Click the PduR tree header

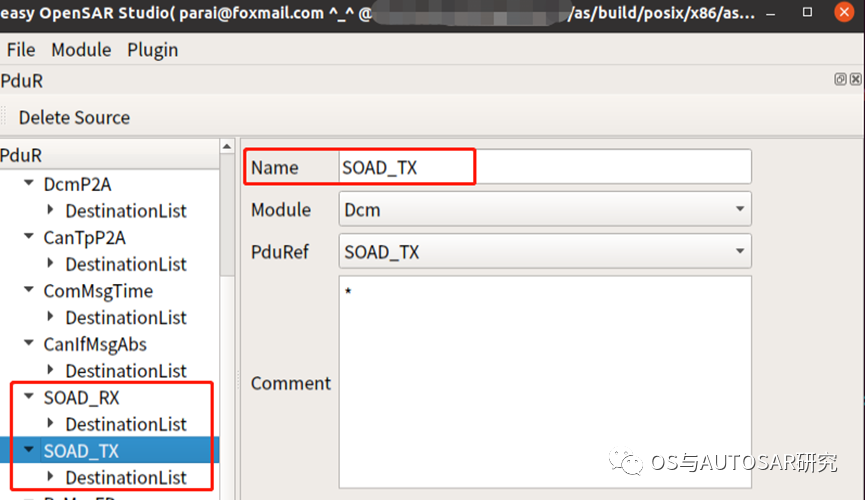[109, 155]
